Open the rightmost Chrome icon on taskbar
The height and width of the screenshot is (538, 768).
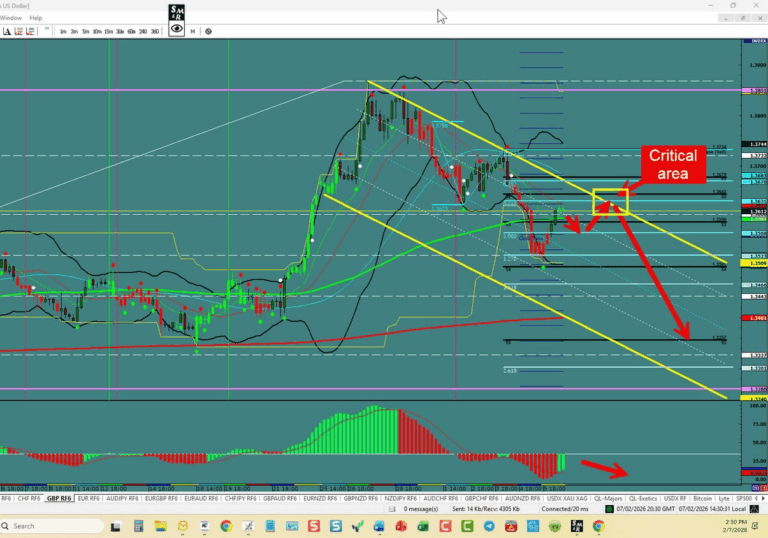coord(599,526)
